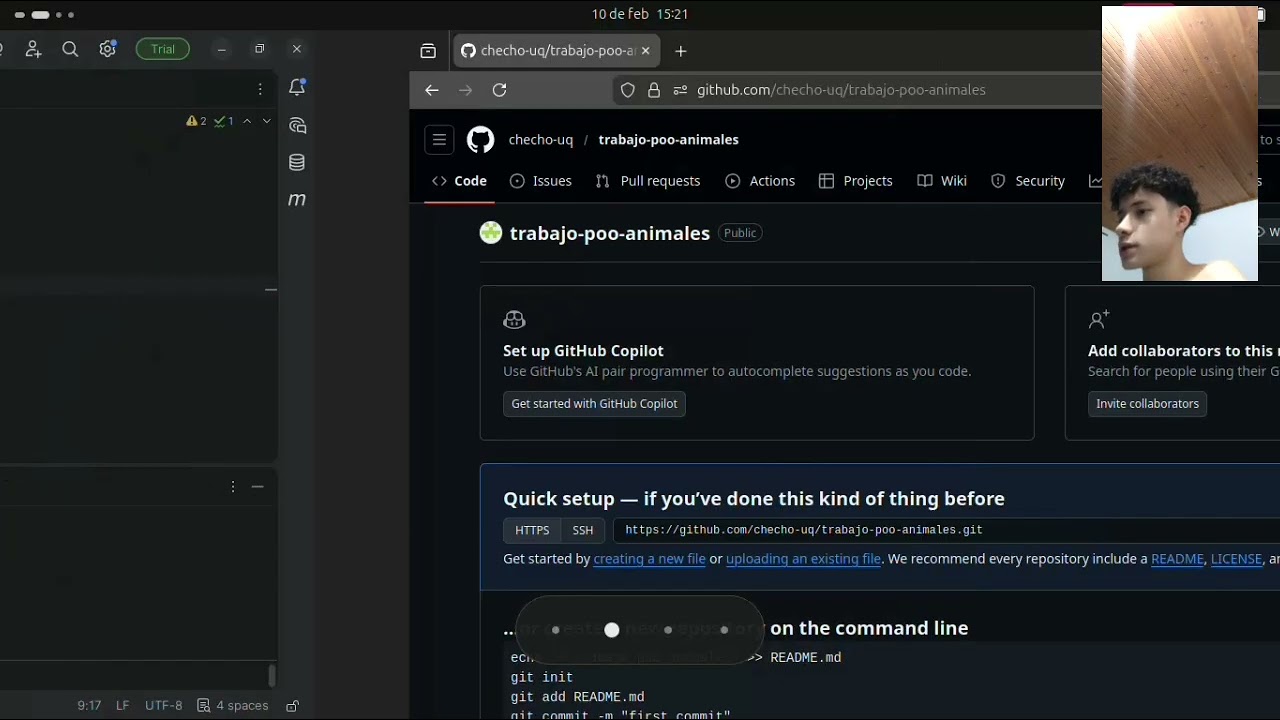Open the Maven tool window
1280x720 pixels.
(297, 199)
